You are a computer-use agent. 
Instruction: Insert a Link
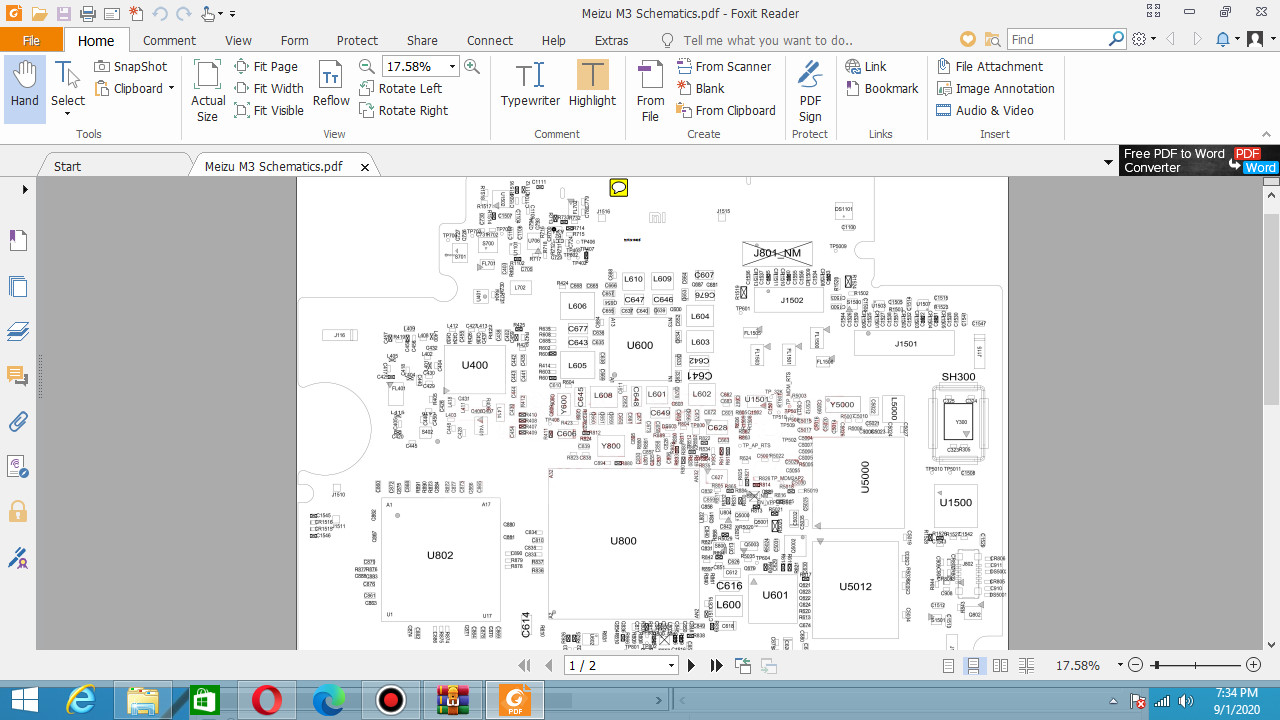pyautogui.click(x=866, y=66)
